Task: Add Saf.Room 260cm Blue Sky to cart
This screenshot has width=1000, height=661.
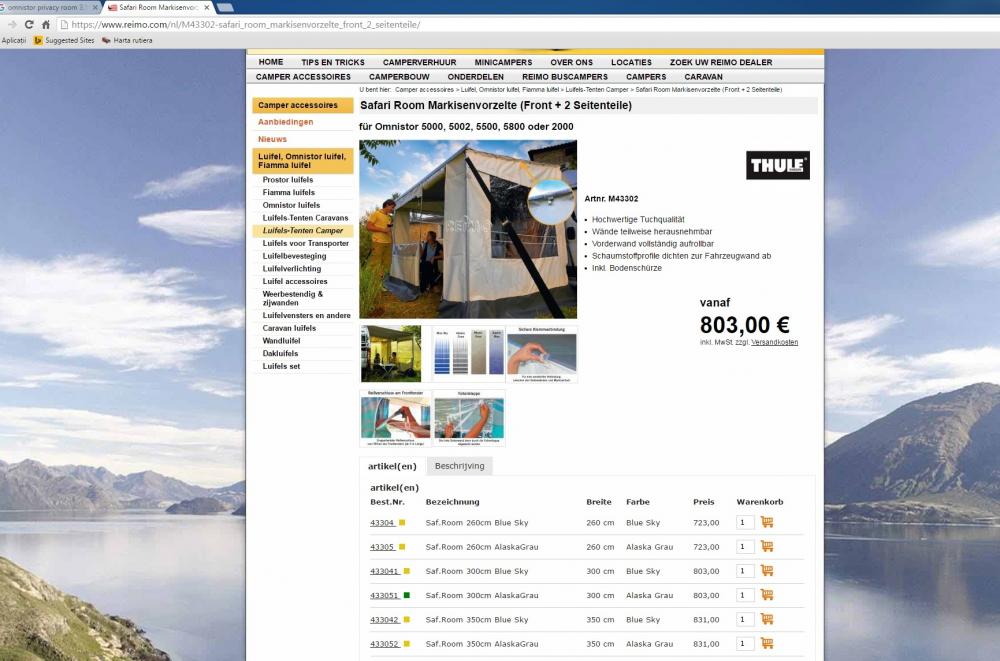Action: 767,522
